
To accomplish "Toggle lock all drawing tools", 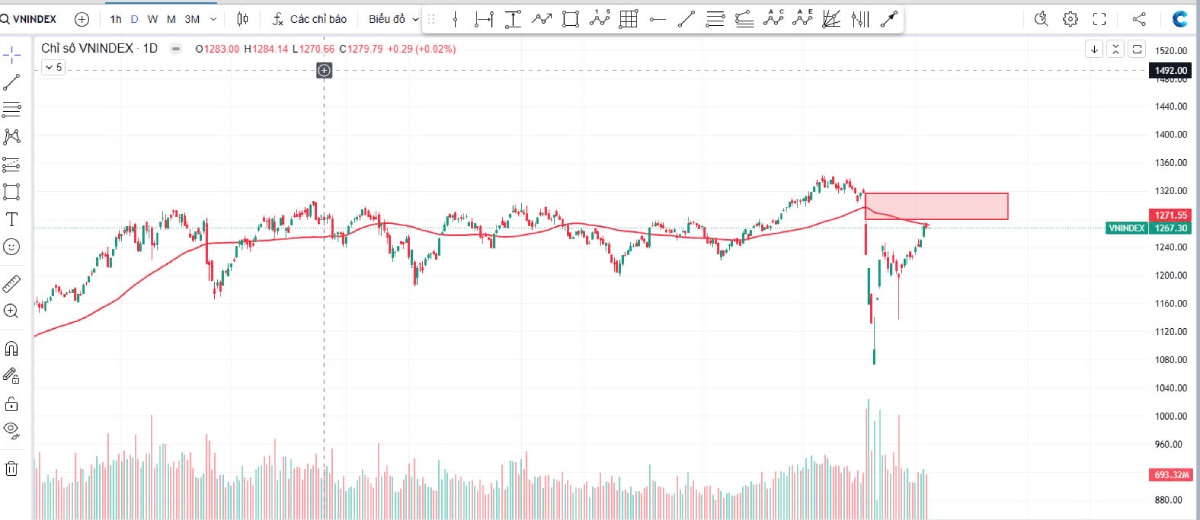I will [x=12, y=404].
